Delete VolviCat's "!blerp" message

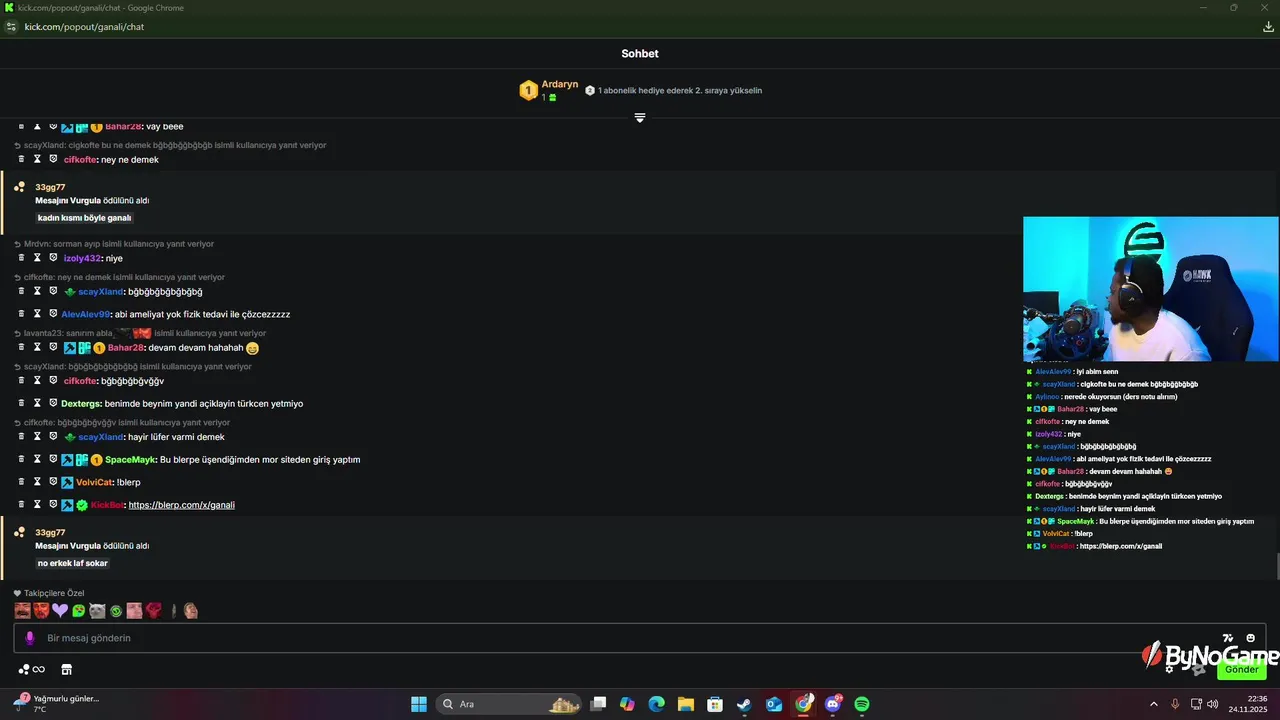pyautogui.click(x=21, y=481)
